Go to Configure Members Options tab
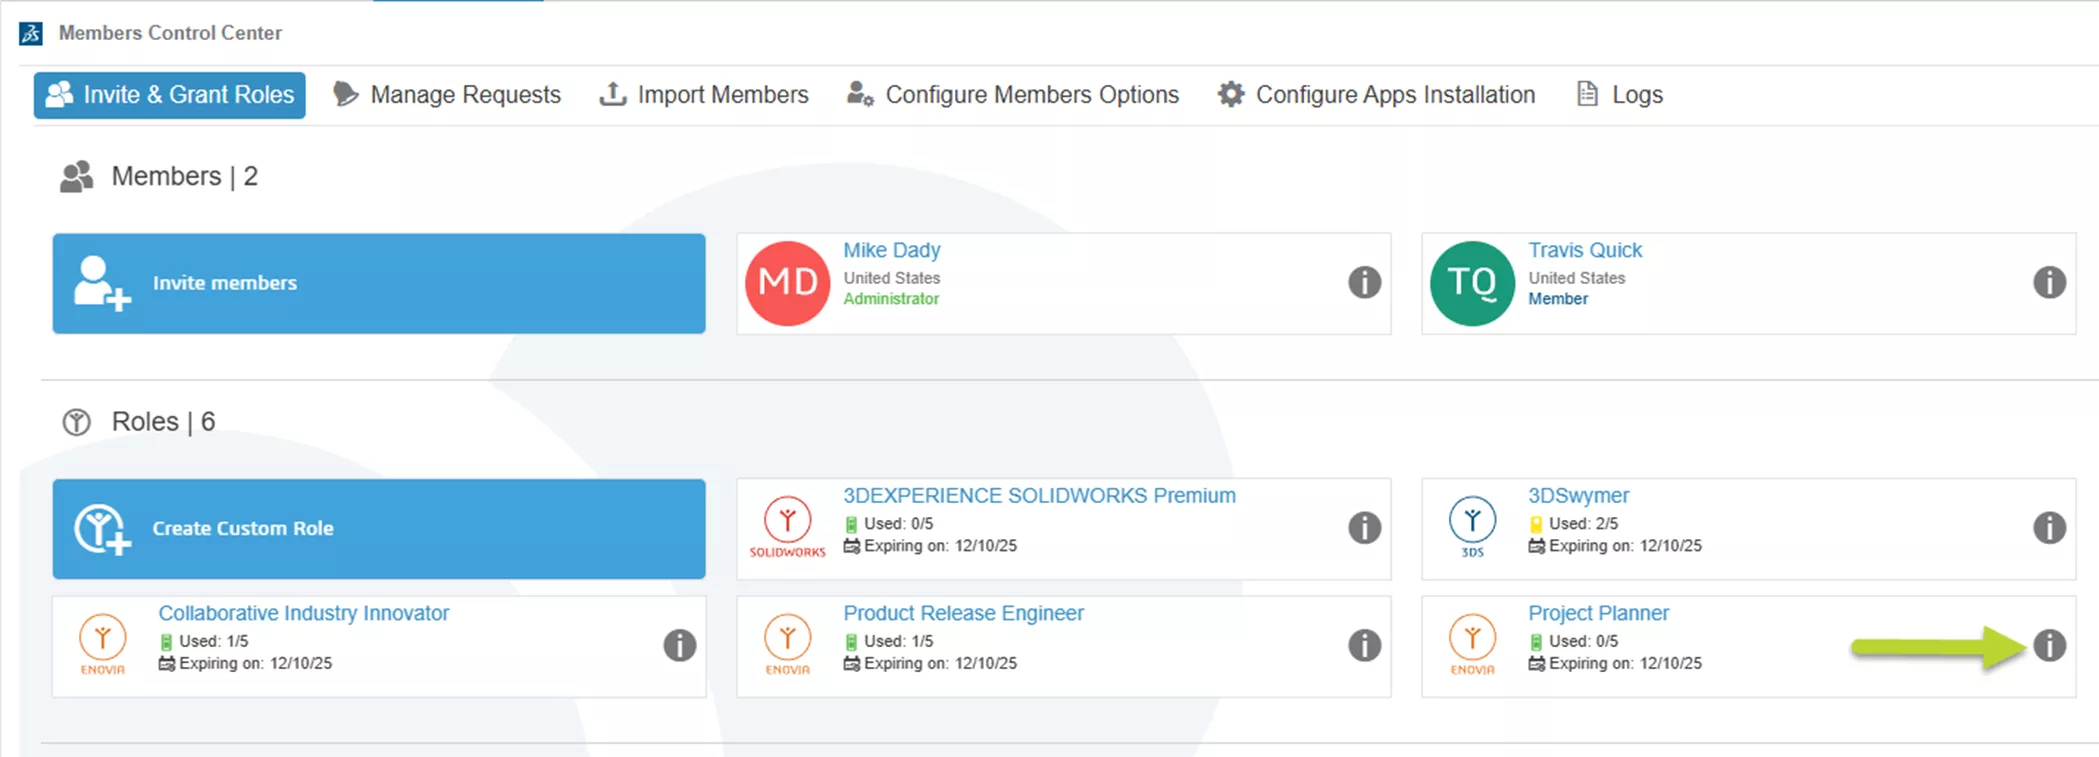The image size is (2099, 757). click(1013, 95)
